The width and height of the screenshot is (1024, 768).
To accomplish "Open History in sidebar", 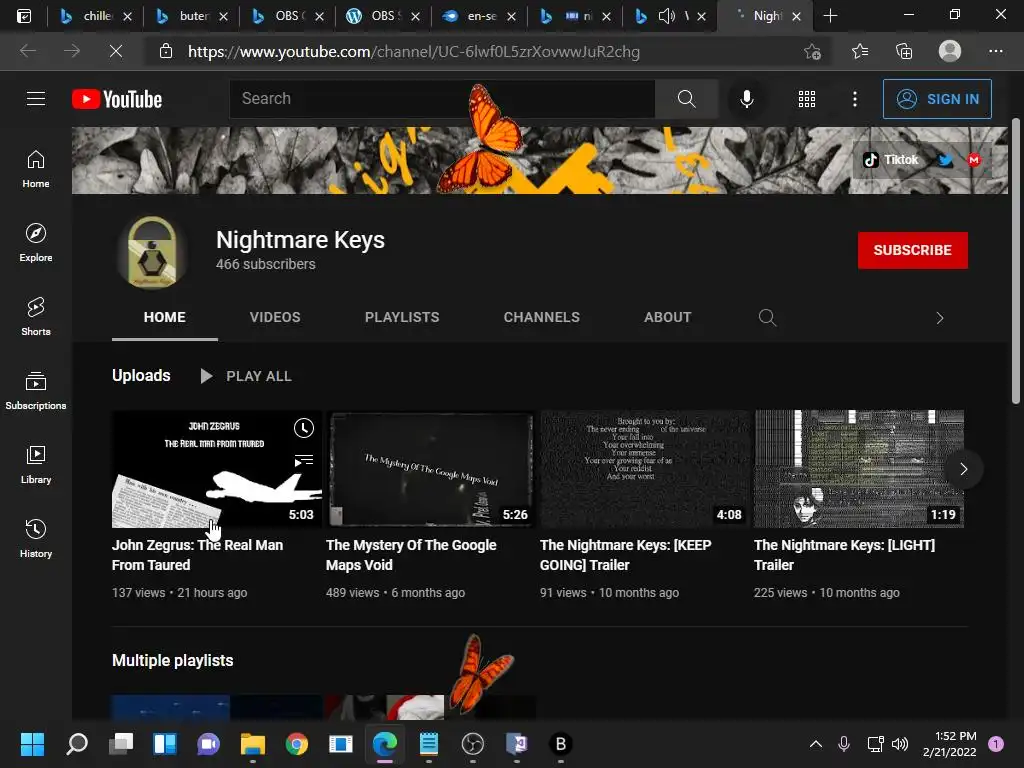I will [36, 538].
